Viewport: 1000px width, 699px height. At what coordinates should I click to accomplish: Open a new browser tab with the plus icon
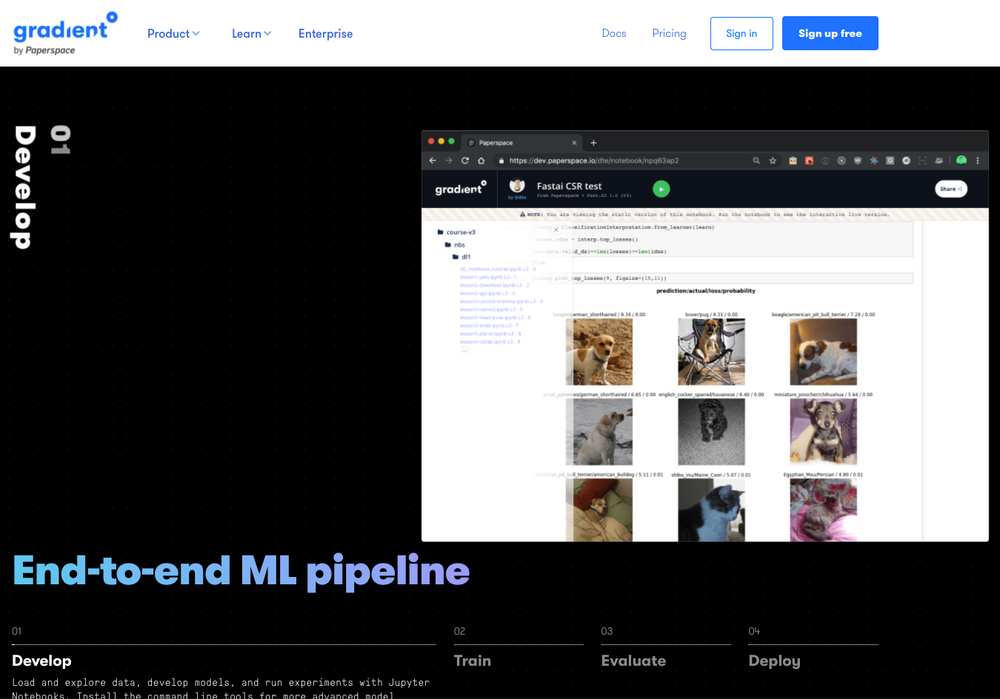click(593, 141)
